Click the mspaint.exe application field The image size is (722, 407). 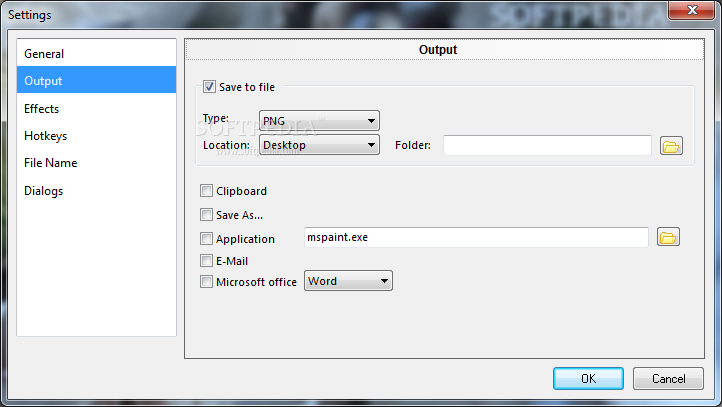(476, 237)
